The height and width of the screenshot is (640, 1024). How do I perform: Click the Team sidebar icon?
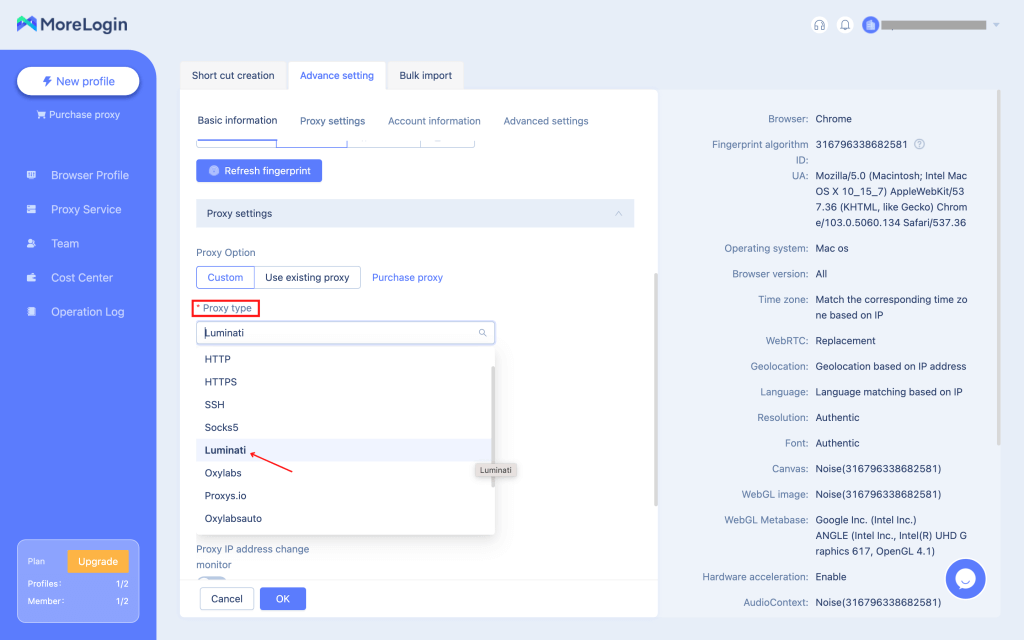point(31,244)
